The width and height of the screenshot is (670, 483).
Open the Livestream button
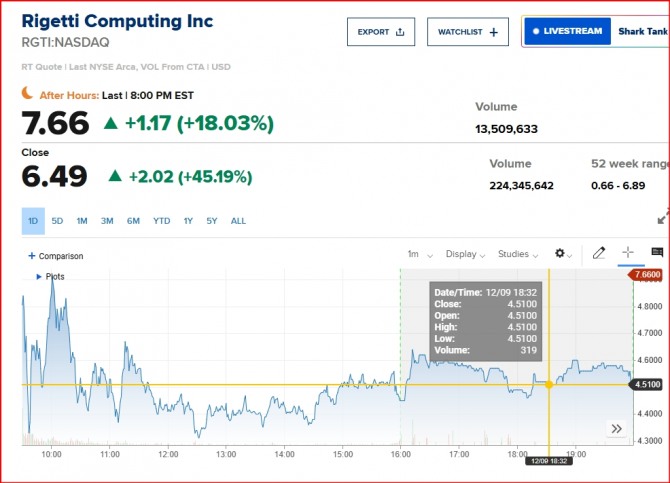click(568, 31)
